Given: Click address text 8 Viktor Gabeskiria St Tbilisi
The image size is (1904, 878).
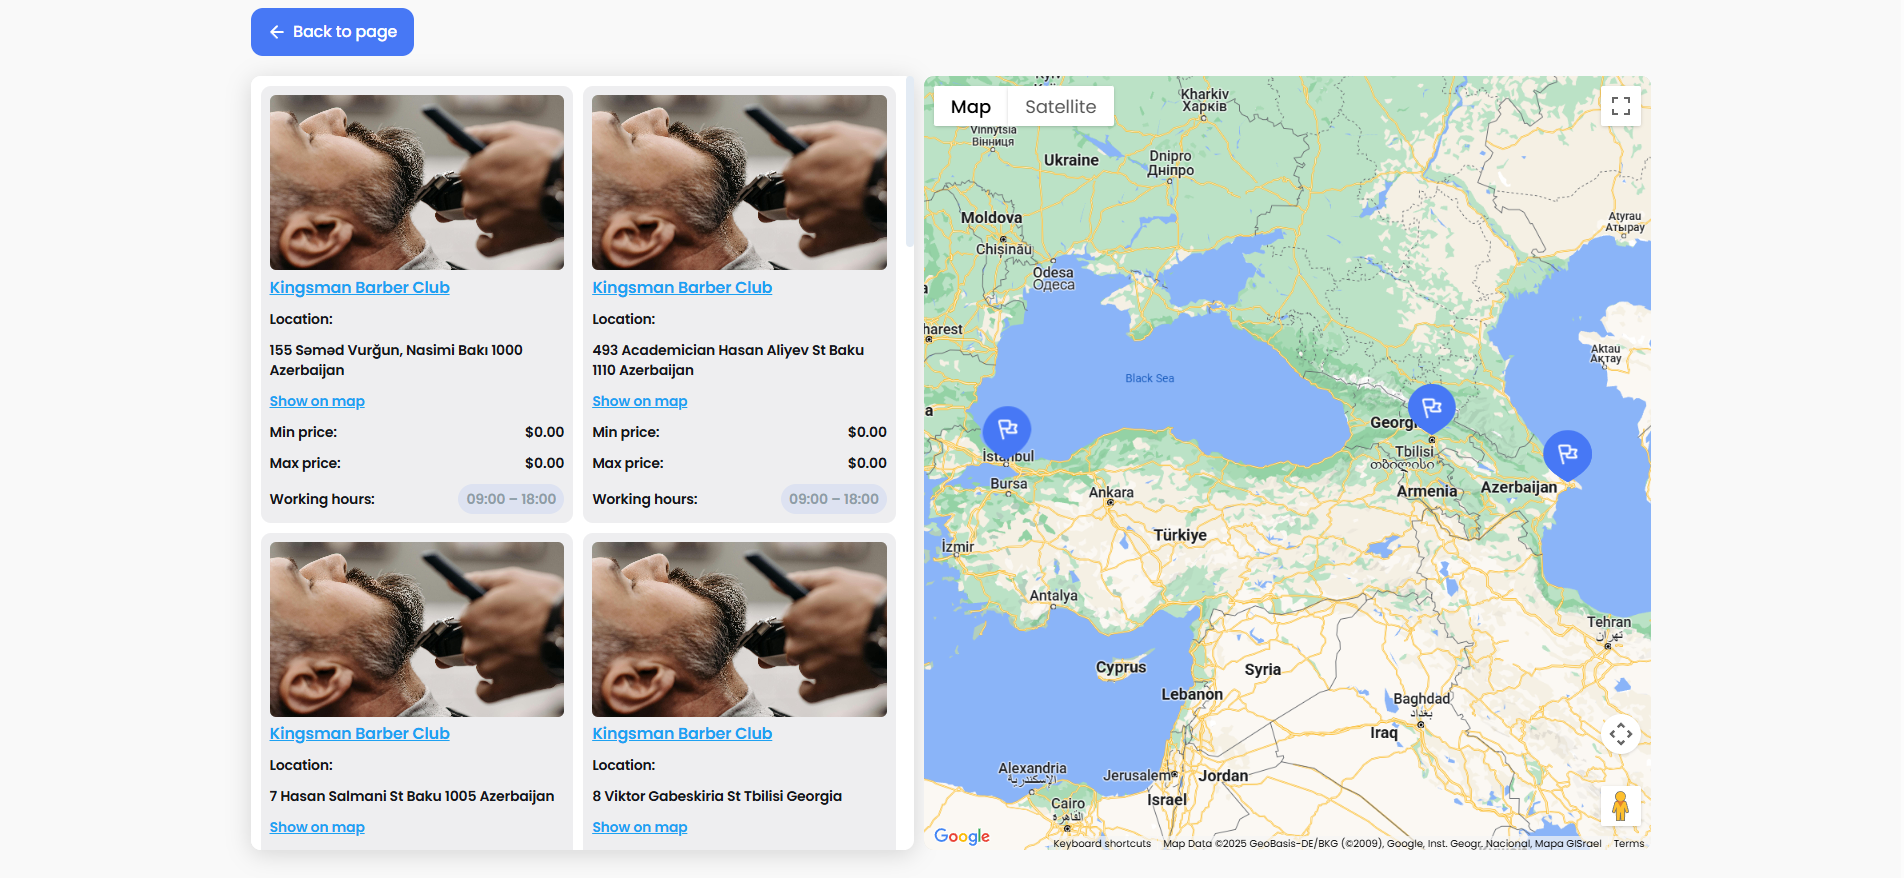Looking at the screenshot, I should [717, 796].
